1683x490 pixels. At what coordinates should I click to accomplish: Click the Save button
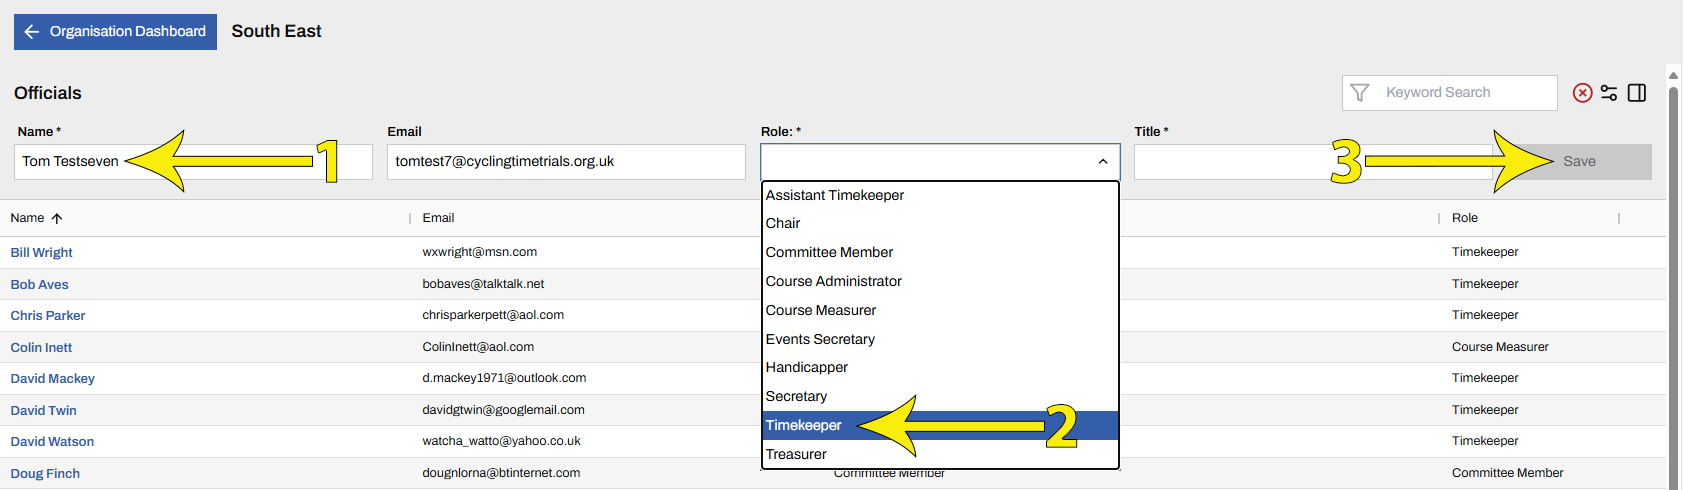[x=1579, y=162]
